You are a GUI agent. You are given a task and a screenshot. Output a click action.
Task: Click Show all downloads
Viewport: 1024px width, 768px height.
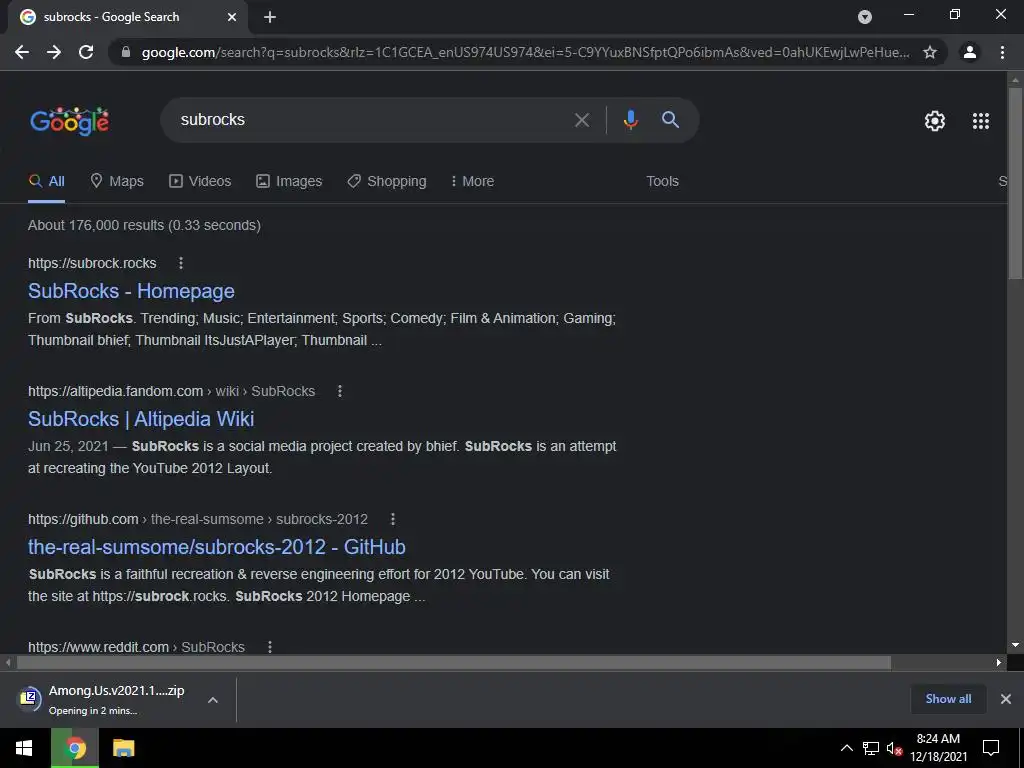(x=948, y=699)
